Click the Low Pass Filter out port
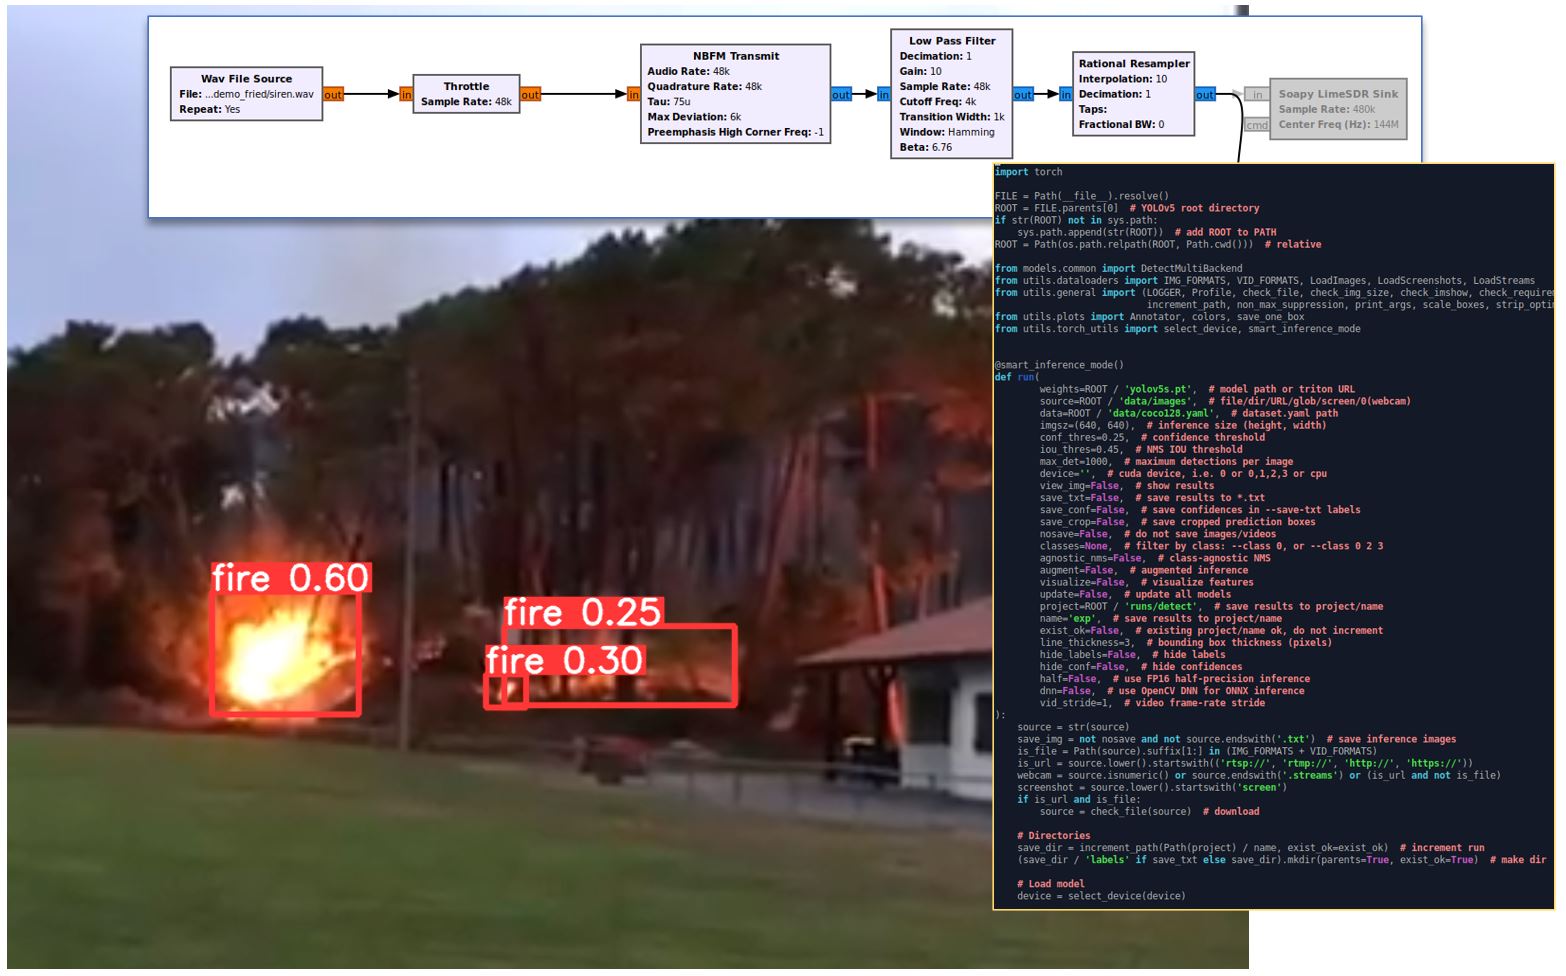 point(1022,95)
